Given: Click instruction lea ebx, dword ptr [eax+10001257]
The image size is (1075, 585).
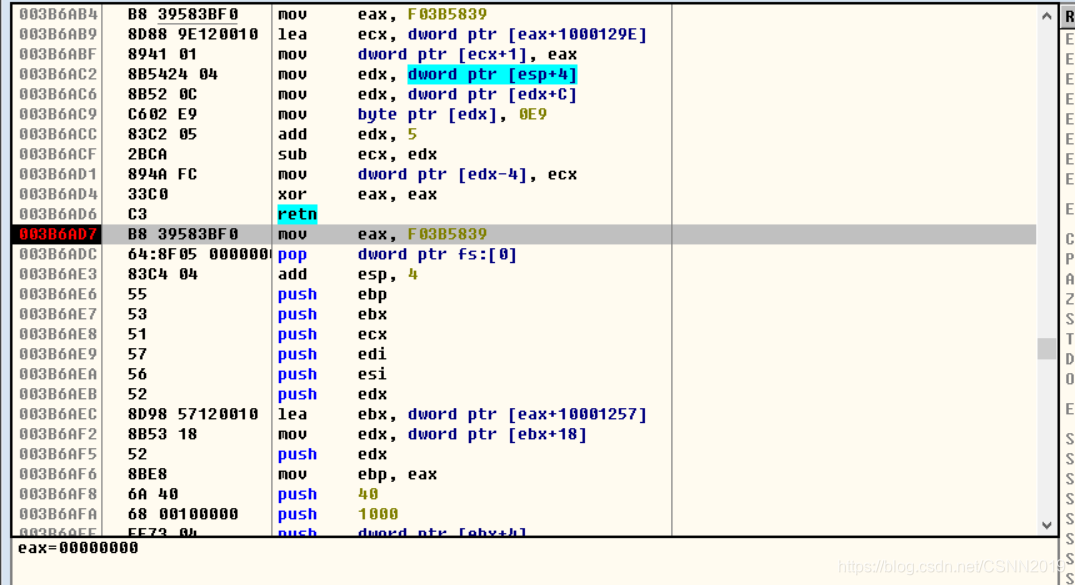Looking at the screenshot, I should [x=462, y=414].
